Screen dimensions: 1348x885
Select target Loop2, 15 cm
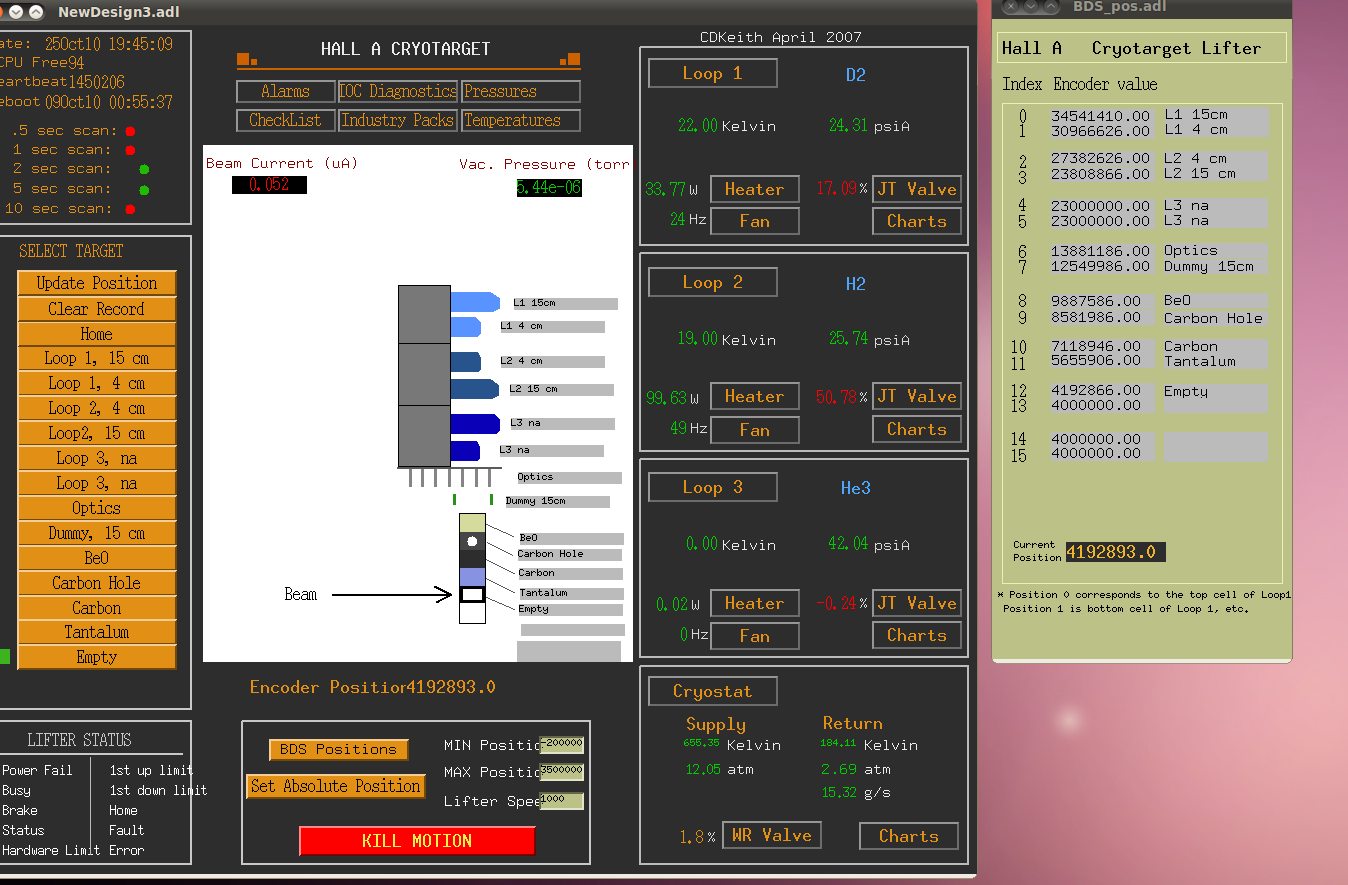(97, 433)
